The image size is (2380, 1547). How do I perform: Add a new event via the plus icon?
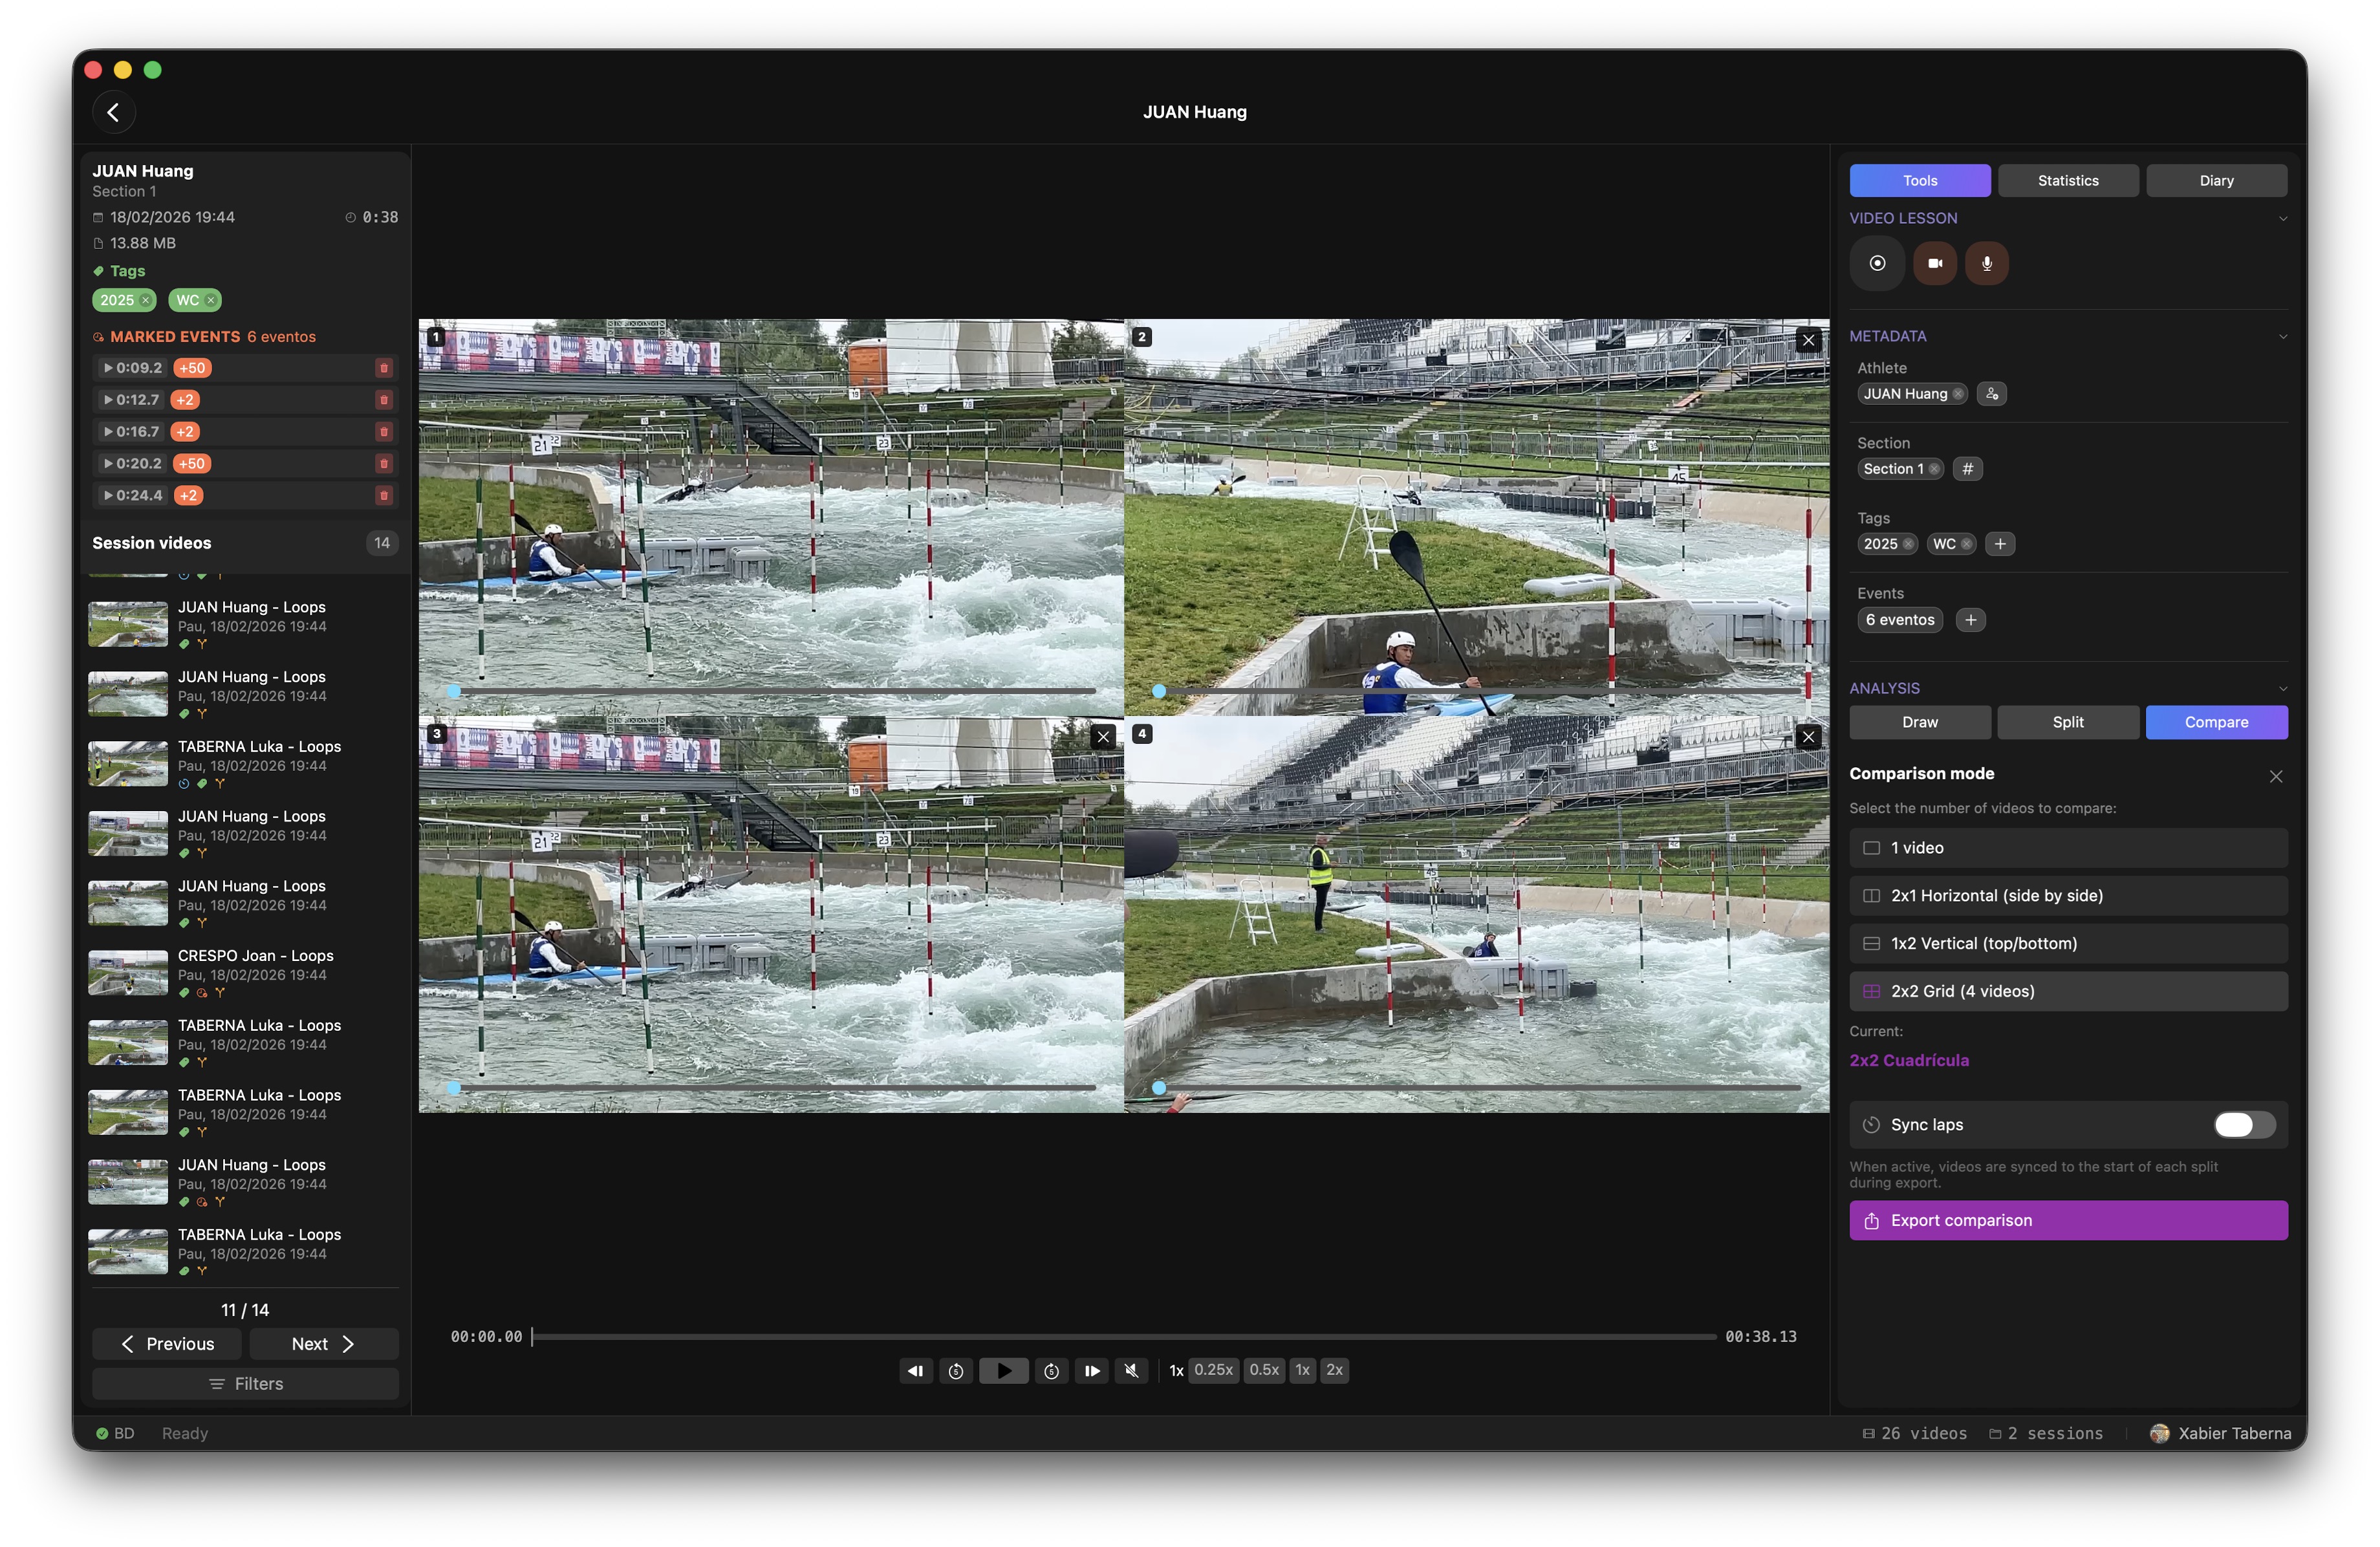click(x=1971, y=619)
